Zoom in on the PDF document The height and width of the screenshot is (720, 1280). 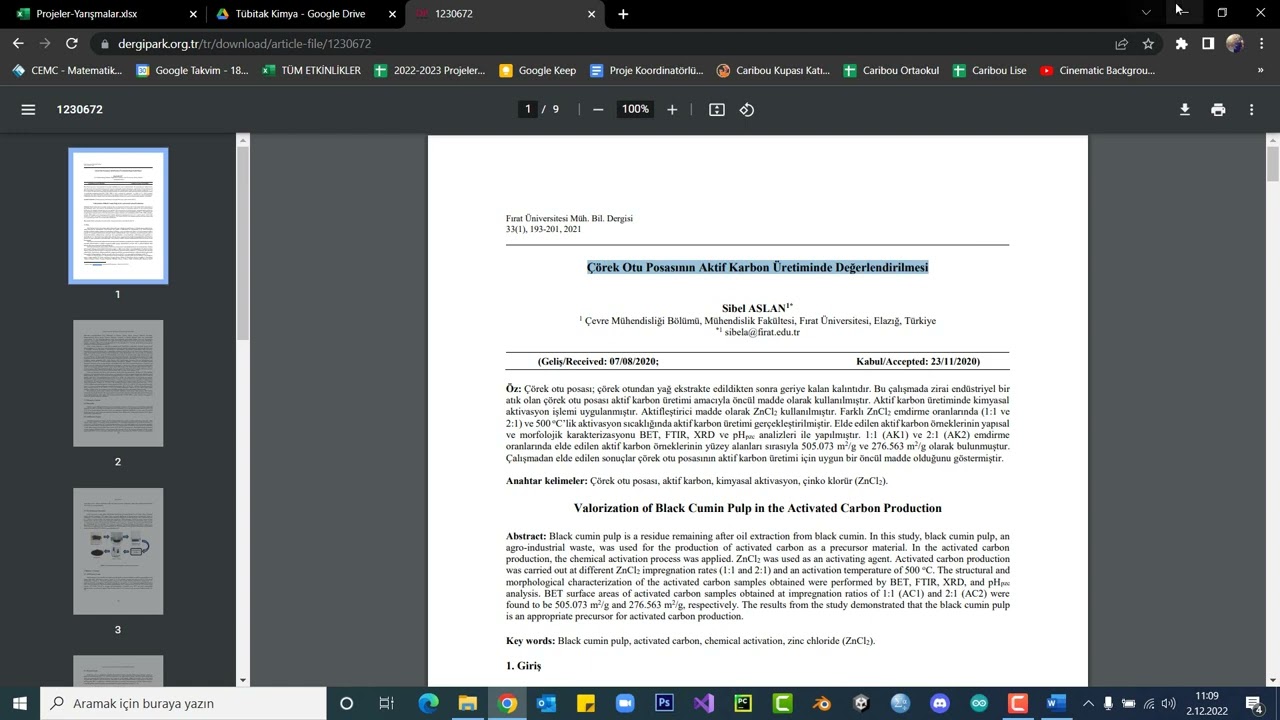pyautogui.click(x=672, y=110)
